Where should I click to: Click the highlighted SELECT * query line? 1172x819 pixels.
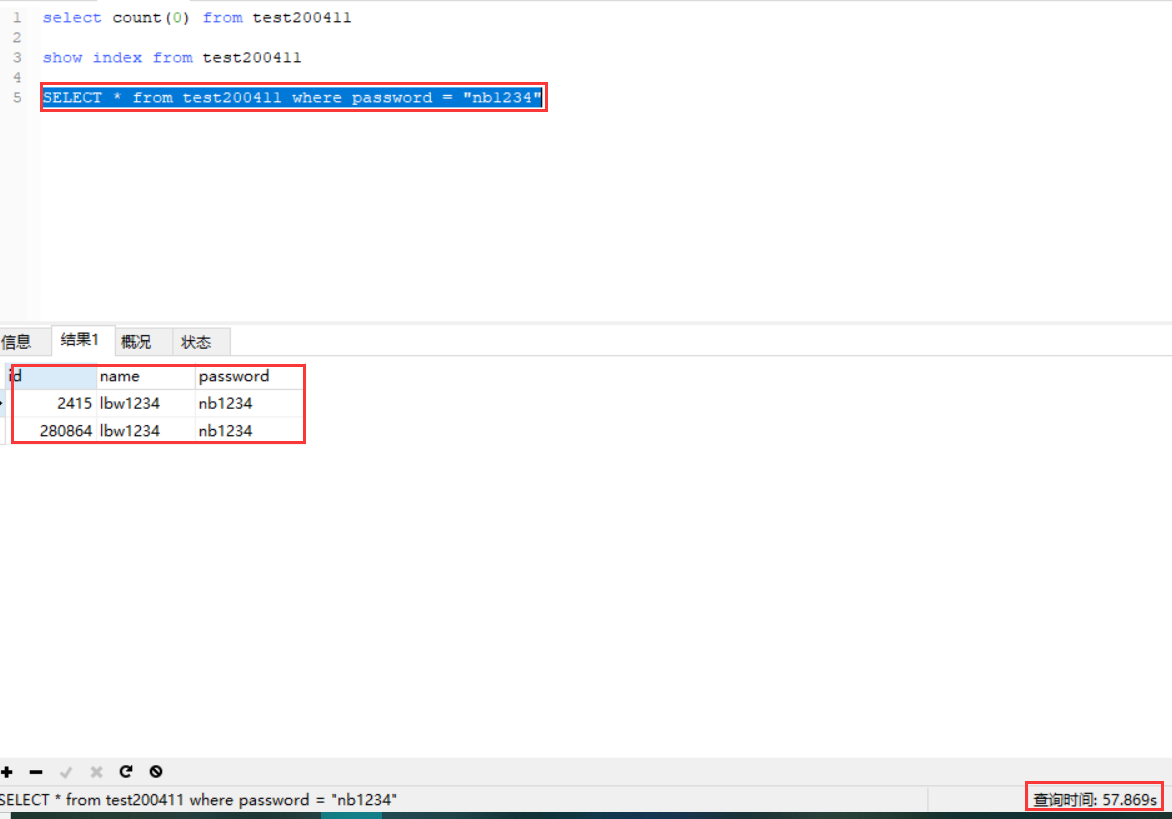coord(292,97)
